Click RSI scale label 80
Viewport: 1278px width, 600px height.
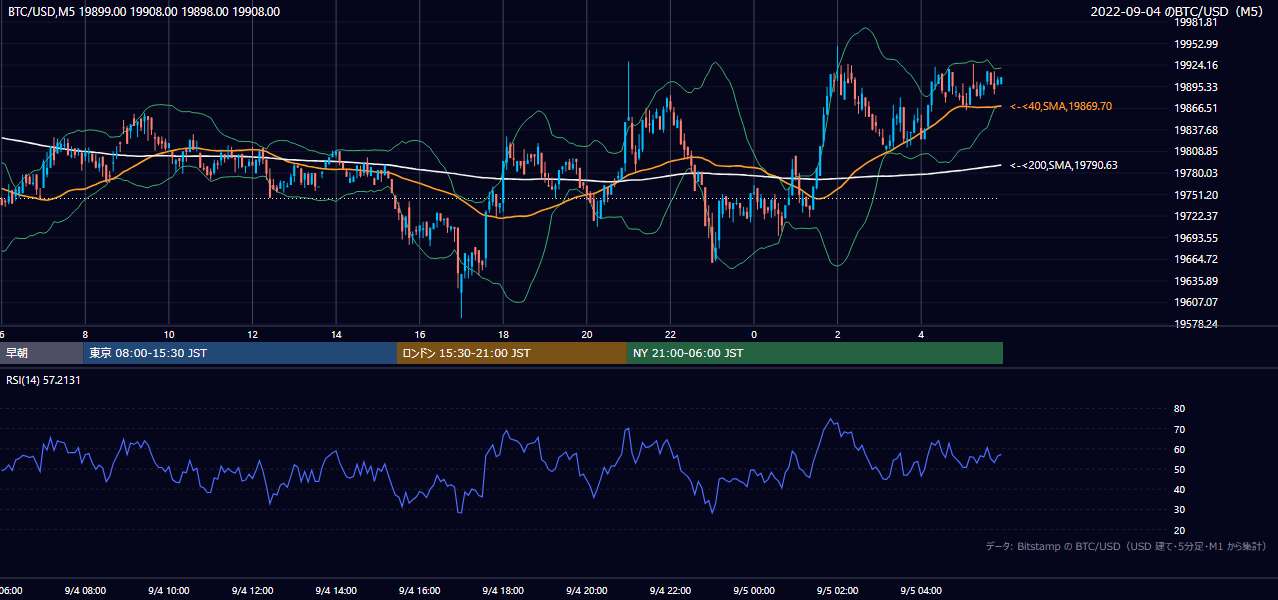coord(1179,409)
